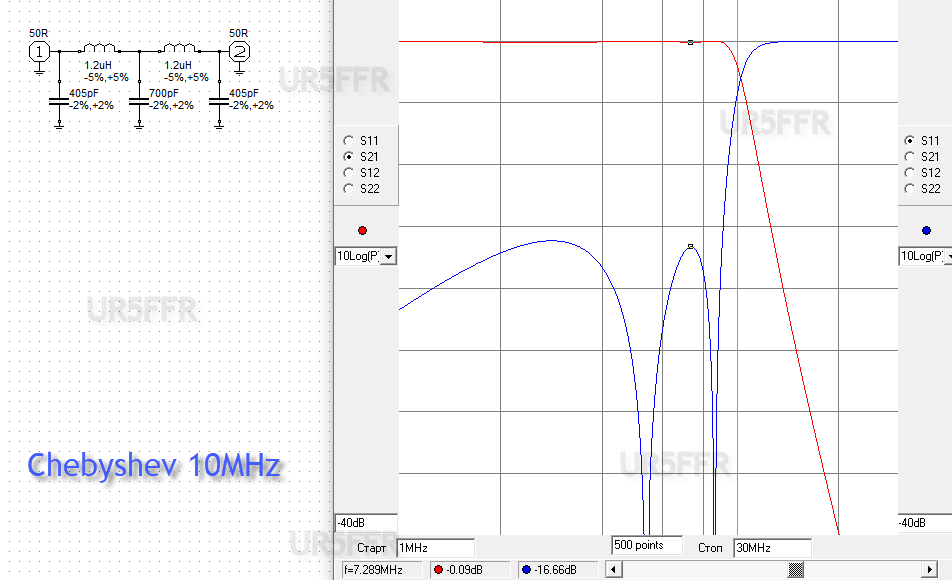Open the right 10Log(P) scale dropdown

point(945,257)
